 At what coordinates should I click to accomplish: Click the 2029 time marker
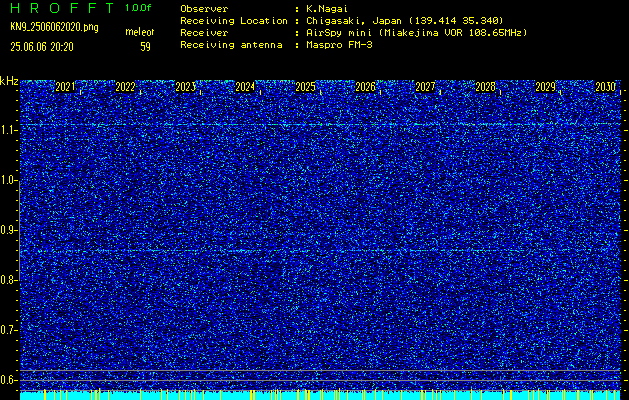545,87
